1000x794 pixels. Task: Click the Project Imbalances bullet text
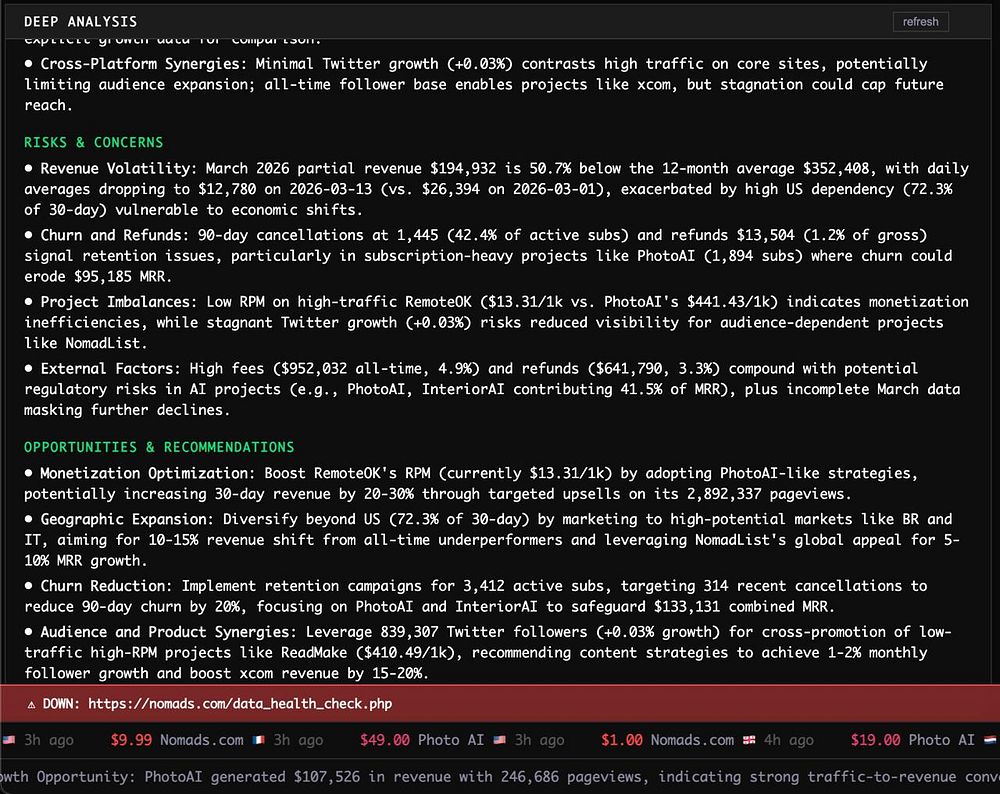pyautogui.click(x=497, y=322)
